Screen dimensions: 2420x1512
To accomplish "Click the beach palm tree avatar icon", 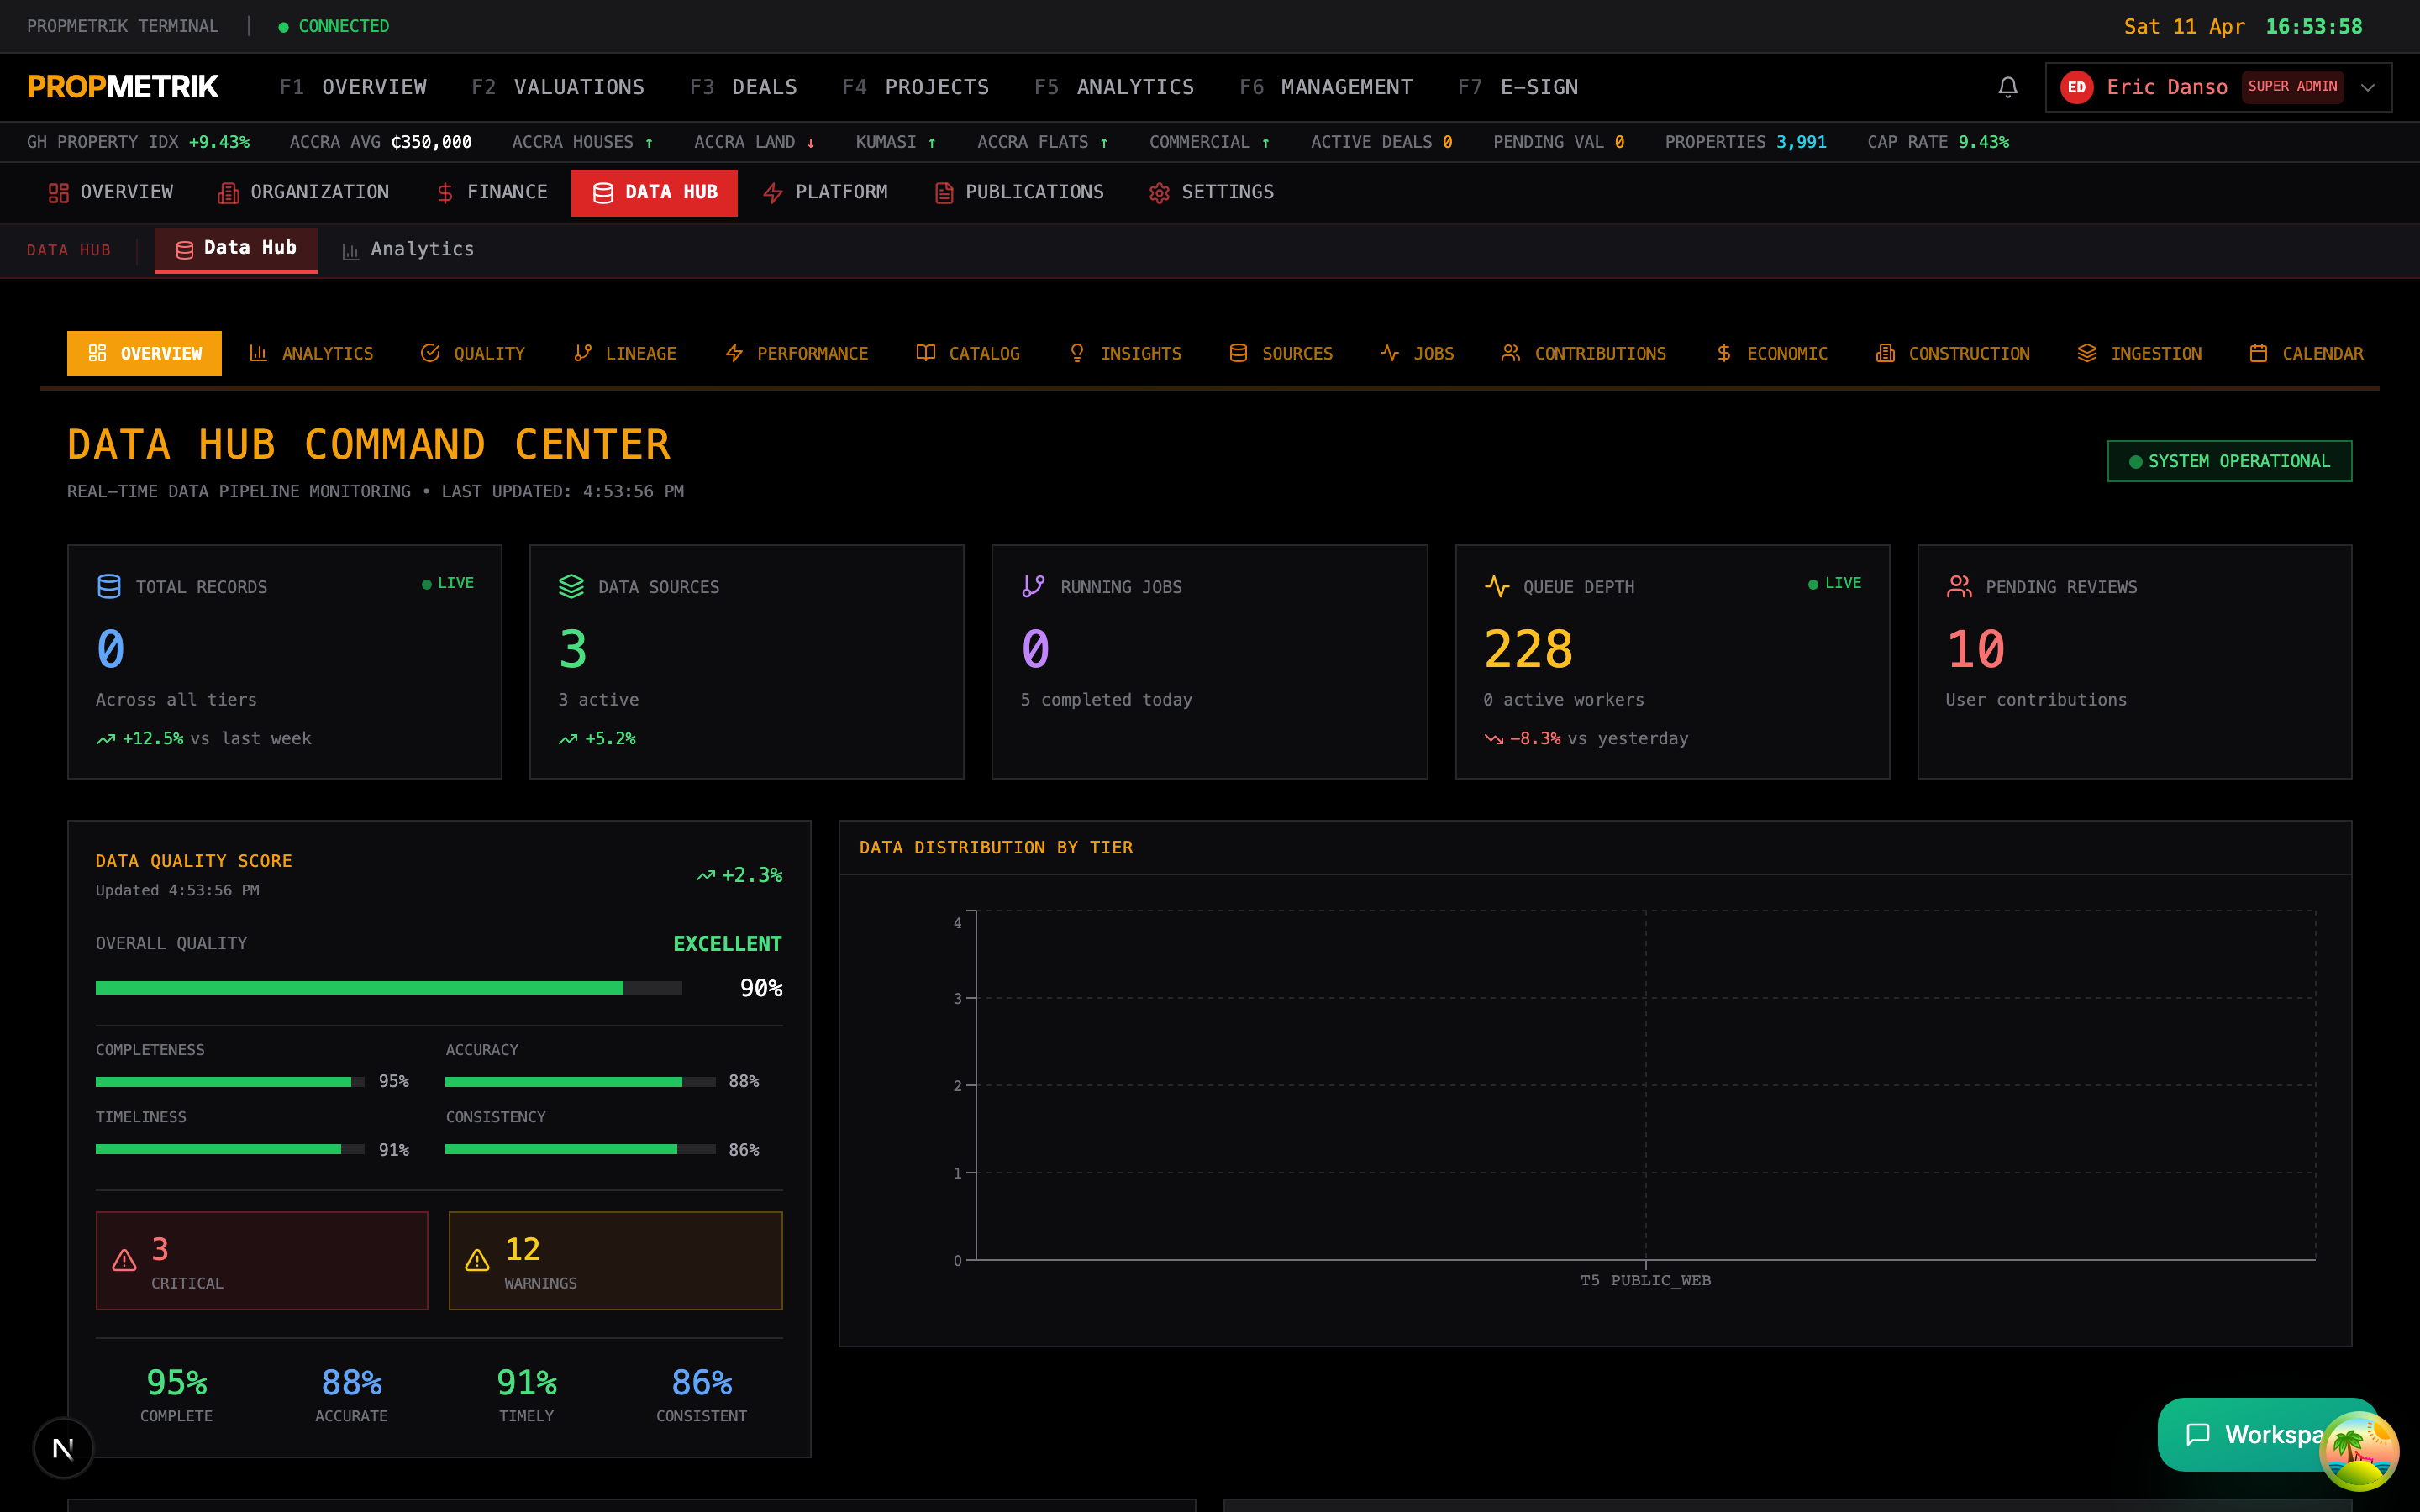I will point(2359,1451).
